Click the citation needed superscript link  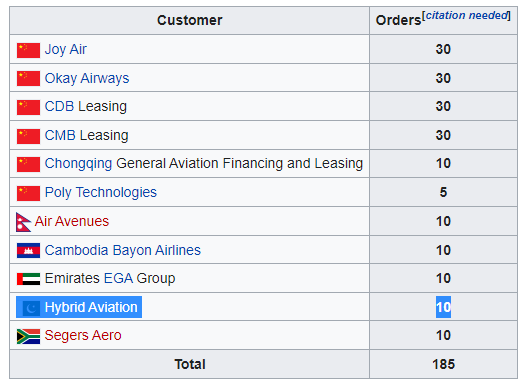coord(467,15)
